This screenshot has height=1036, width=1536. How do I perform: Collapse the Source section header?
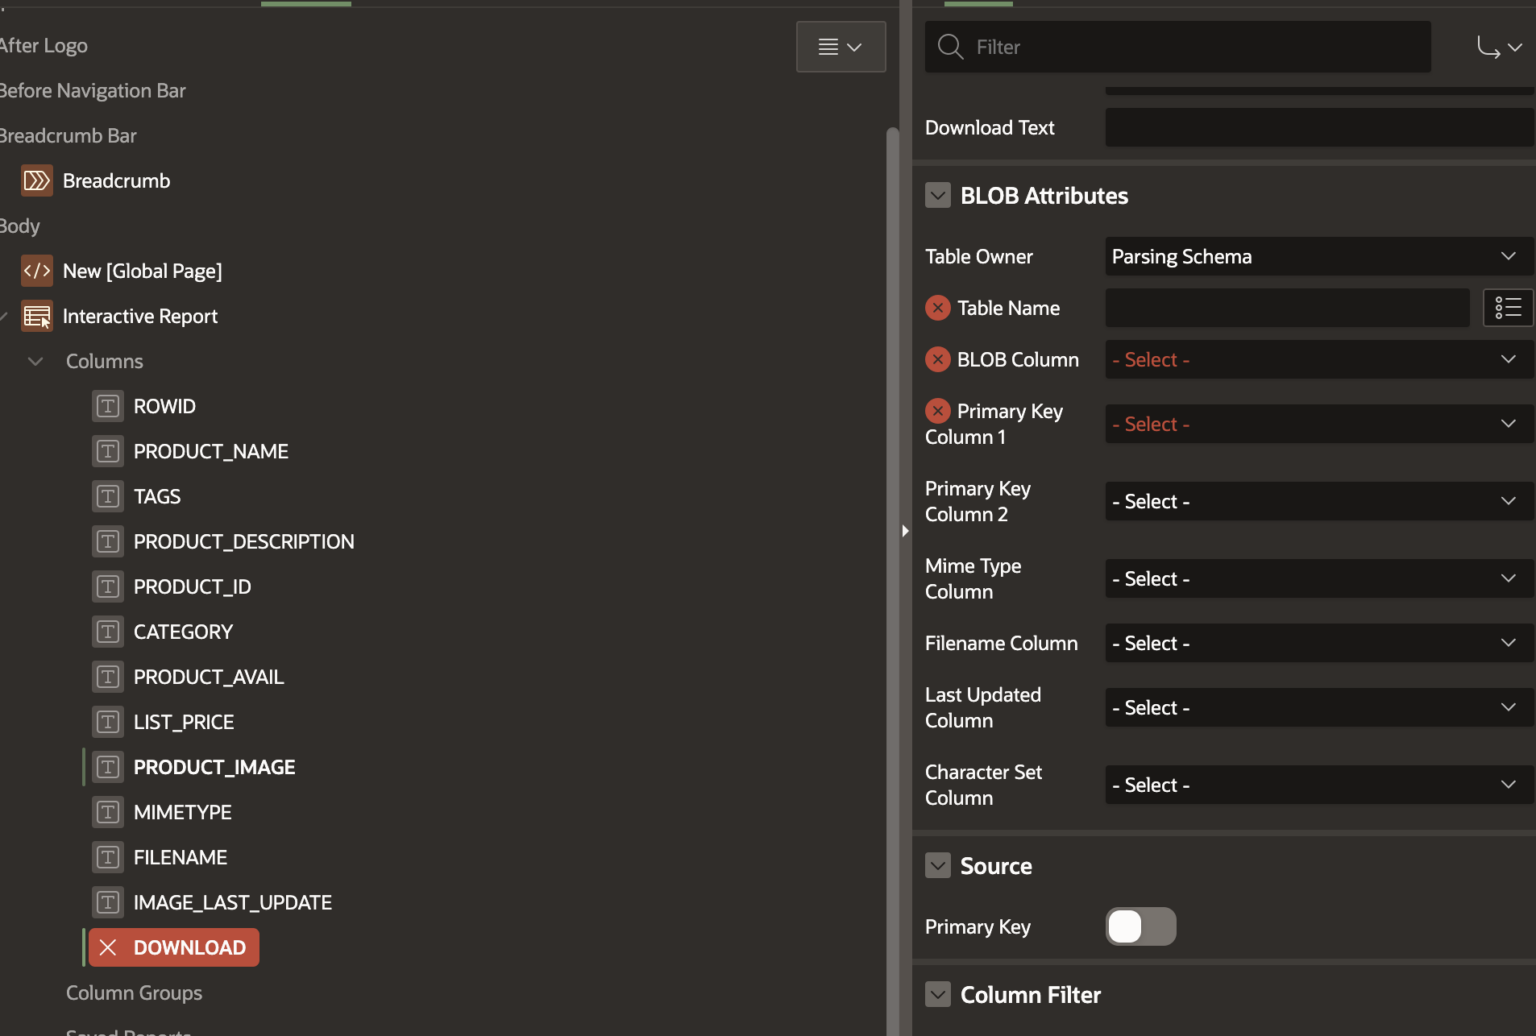coord(938,865)
